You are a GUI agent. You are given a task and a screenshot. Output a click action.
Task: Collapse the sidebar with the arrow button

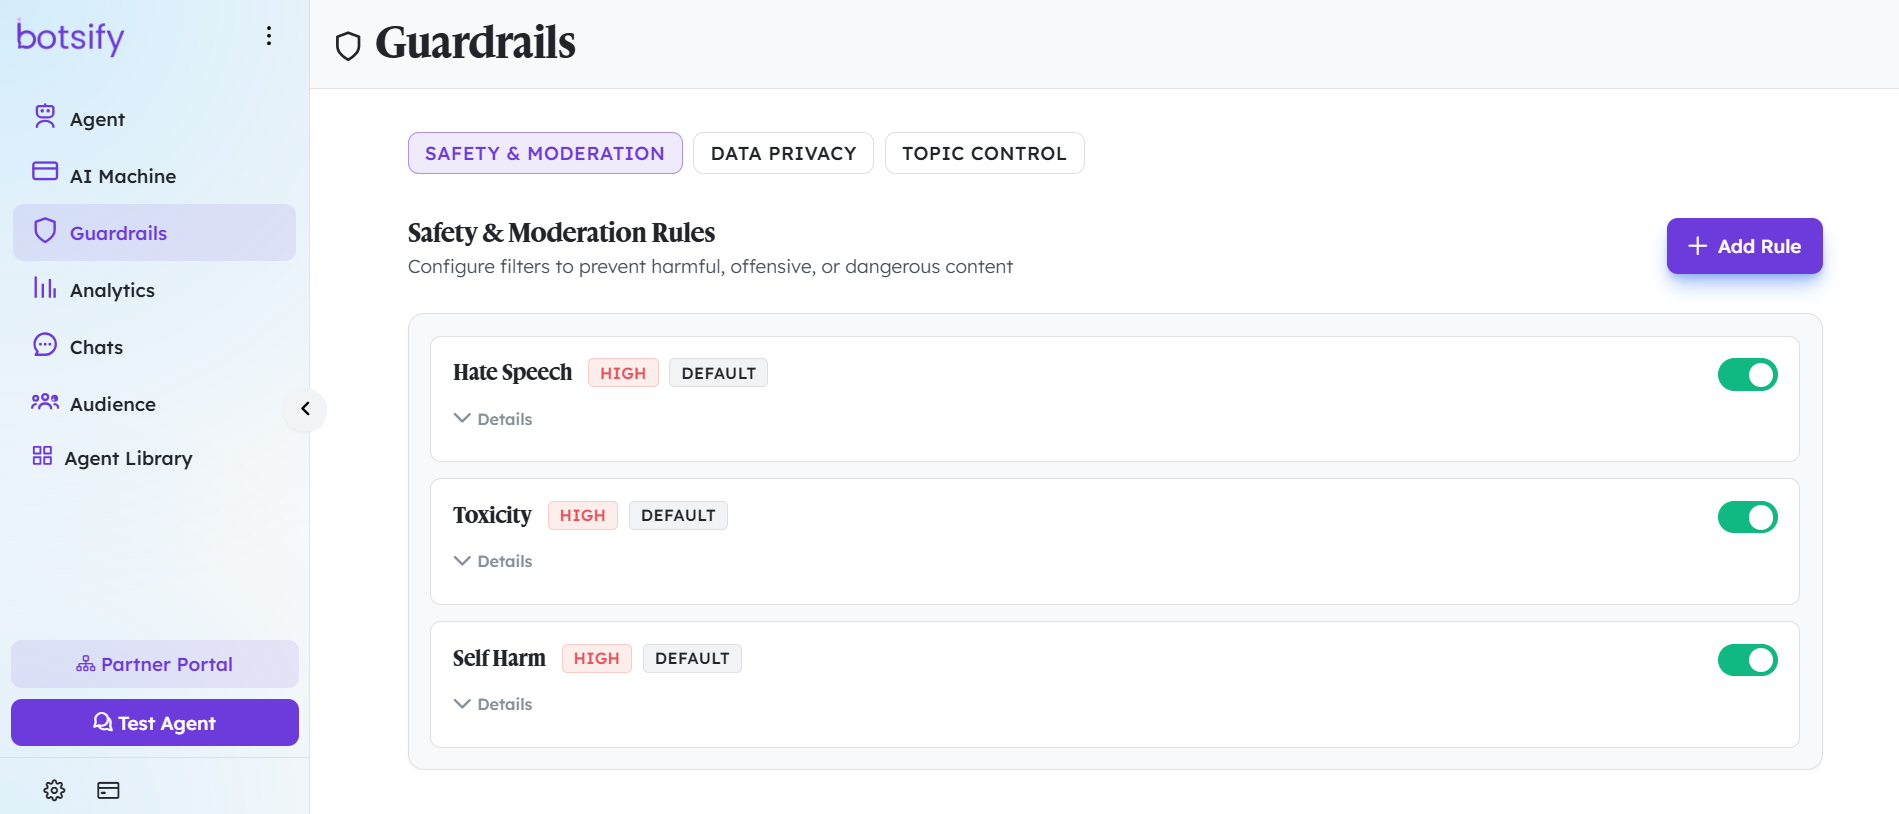click(x=305, y=409)
